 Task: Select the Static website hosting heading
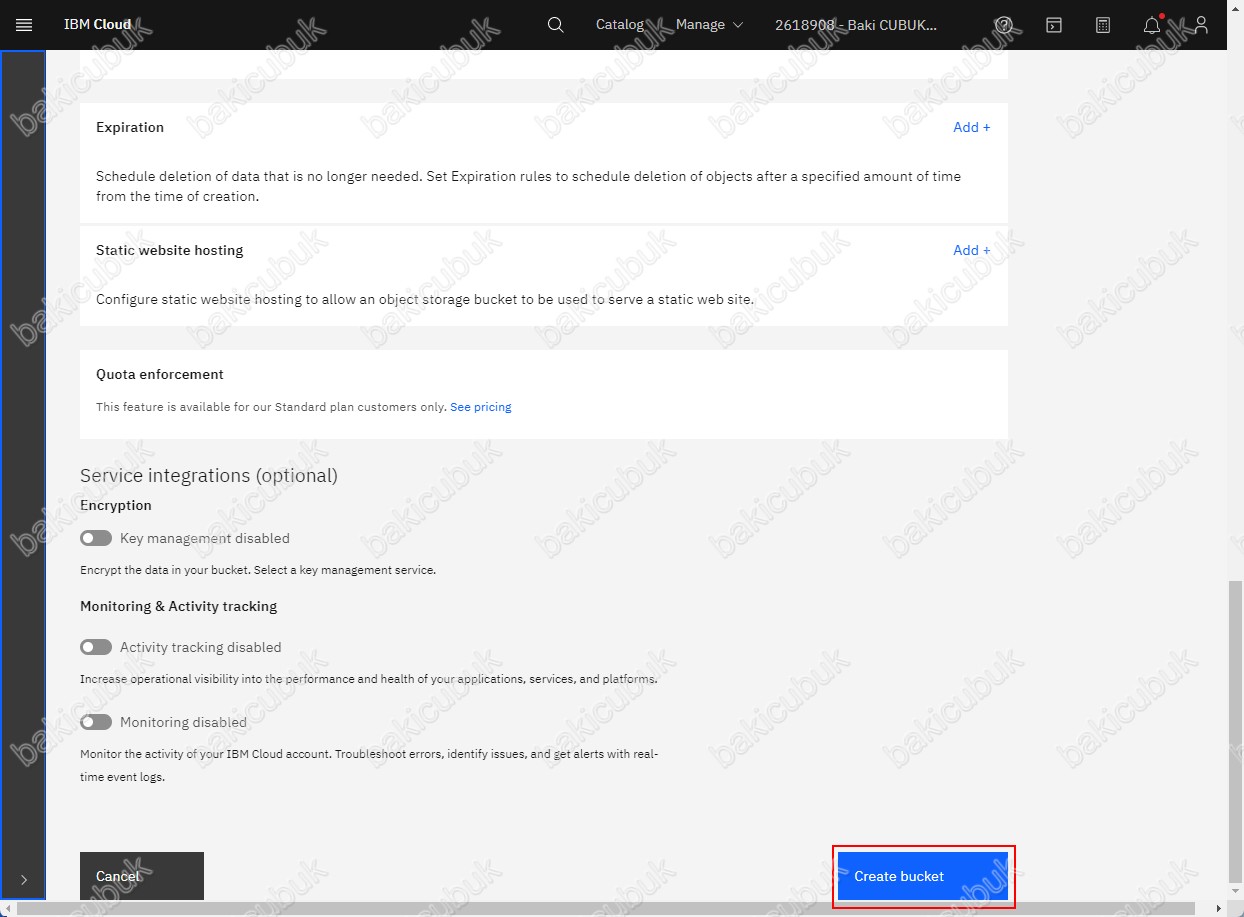pyautogui.click(x=170, y=250)
